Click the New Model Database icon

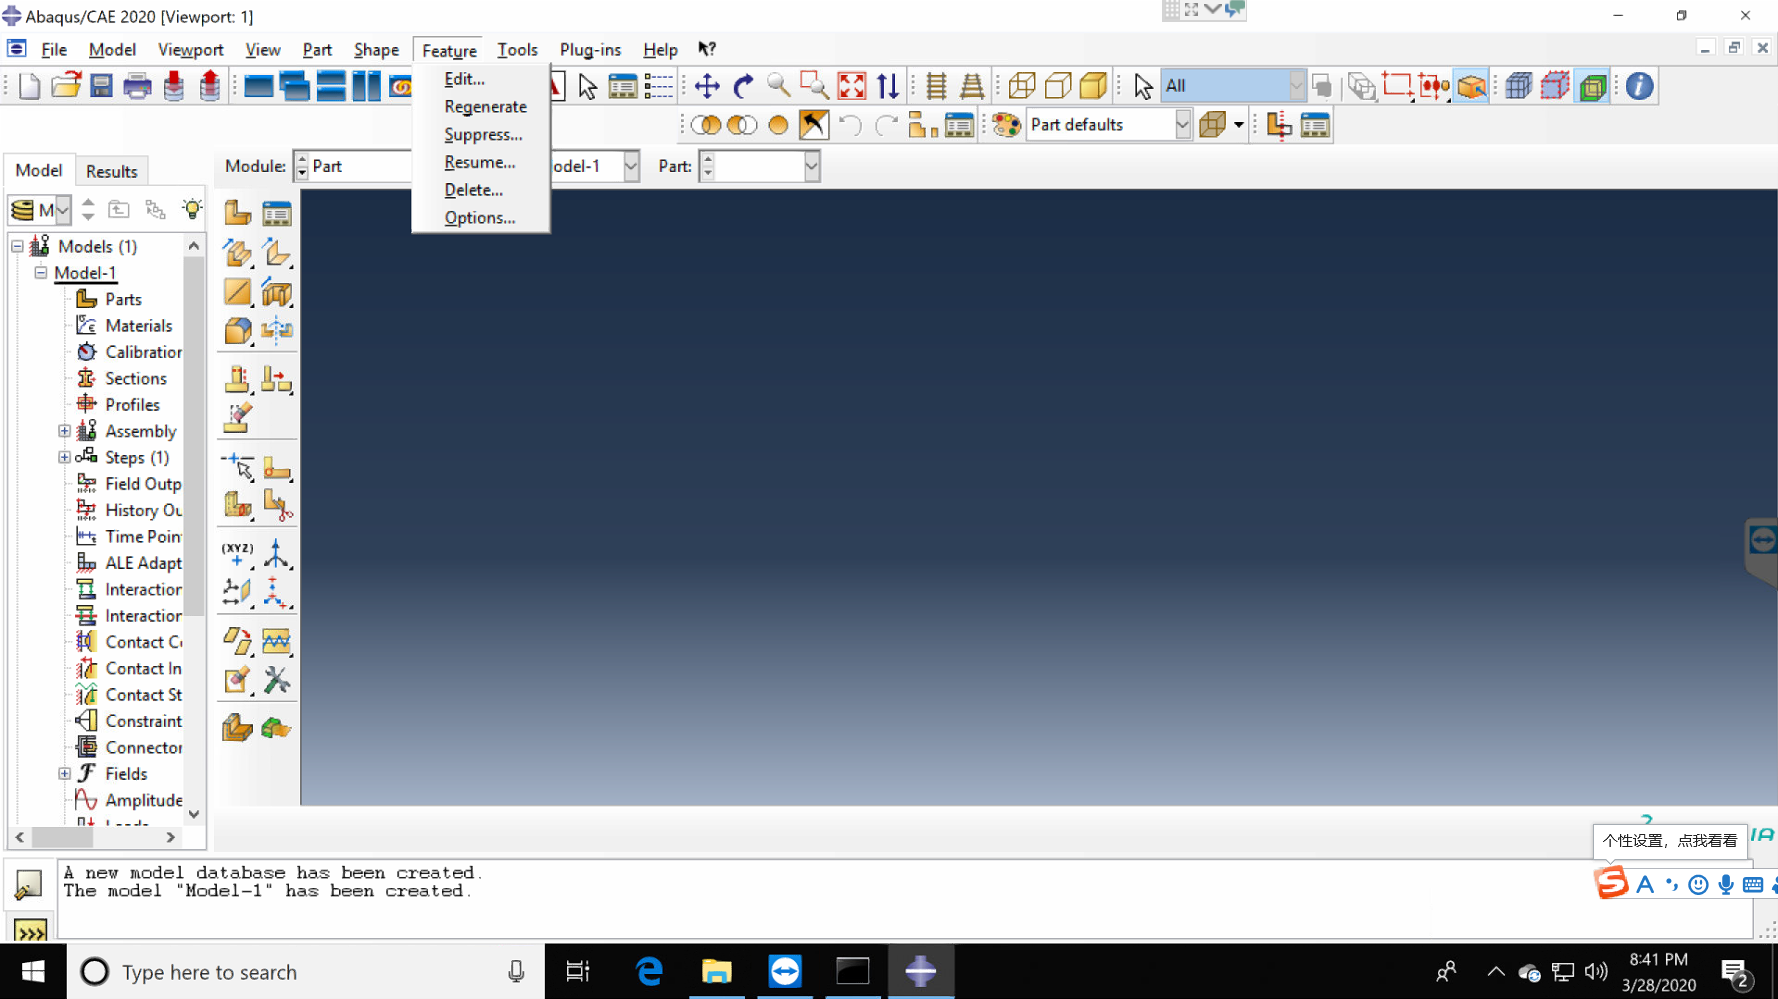pos(29,86)
